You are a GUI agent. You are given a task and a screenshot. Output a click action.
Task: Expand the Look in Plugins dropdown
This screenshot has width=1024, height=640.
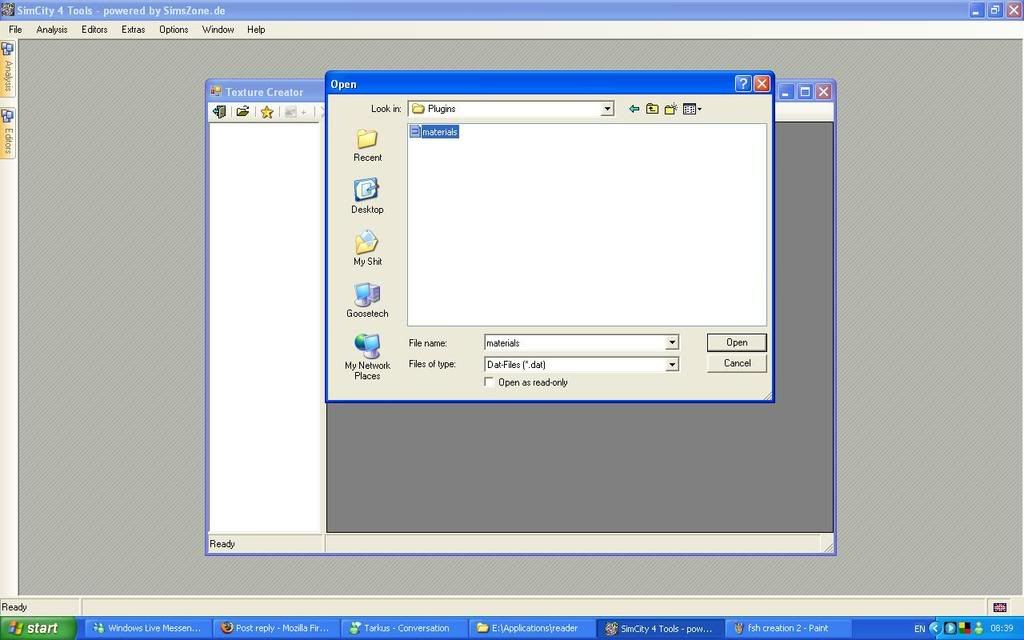click(x=607, y=109)
